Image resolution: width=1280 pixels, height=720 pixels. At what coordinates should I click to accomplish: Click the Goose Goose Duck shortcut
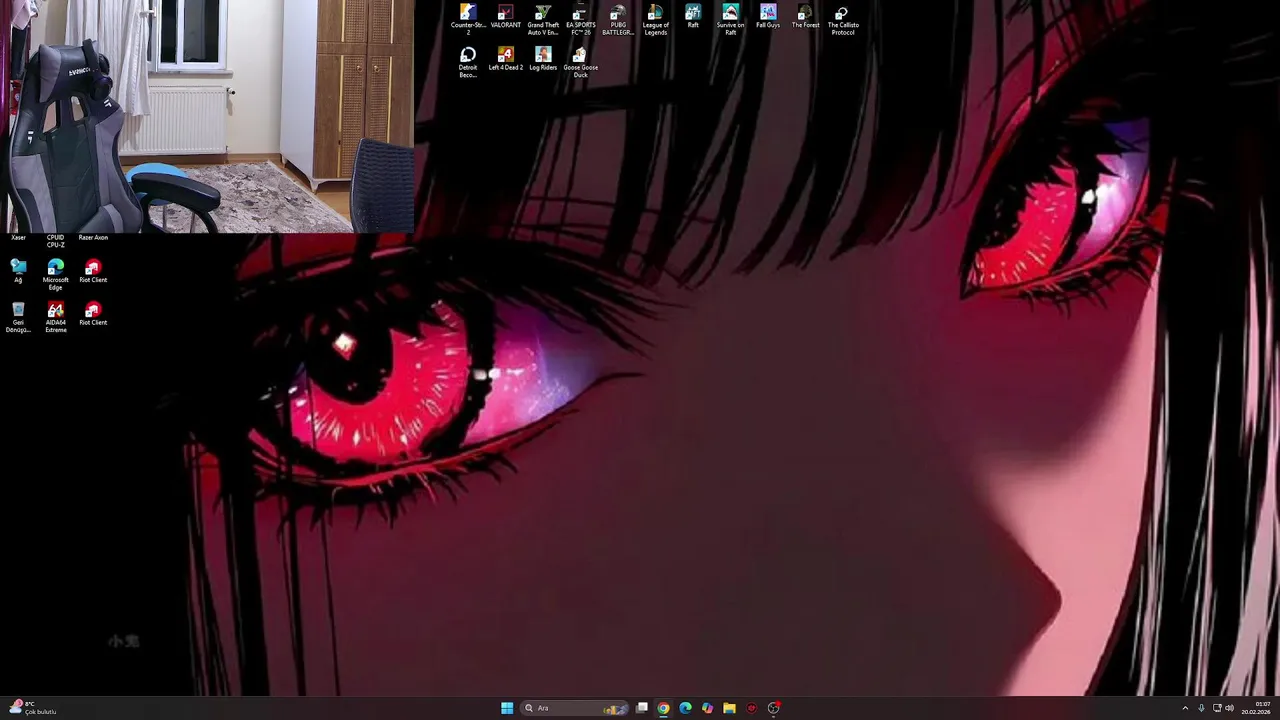pyautogui.click(x=581, y=62)
